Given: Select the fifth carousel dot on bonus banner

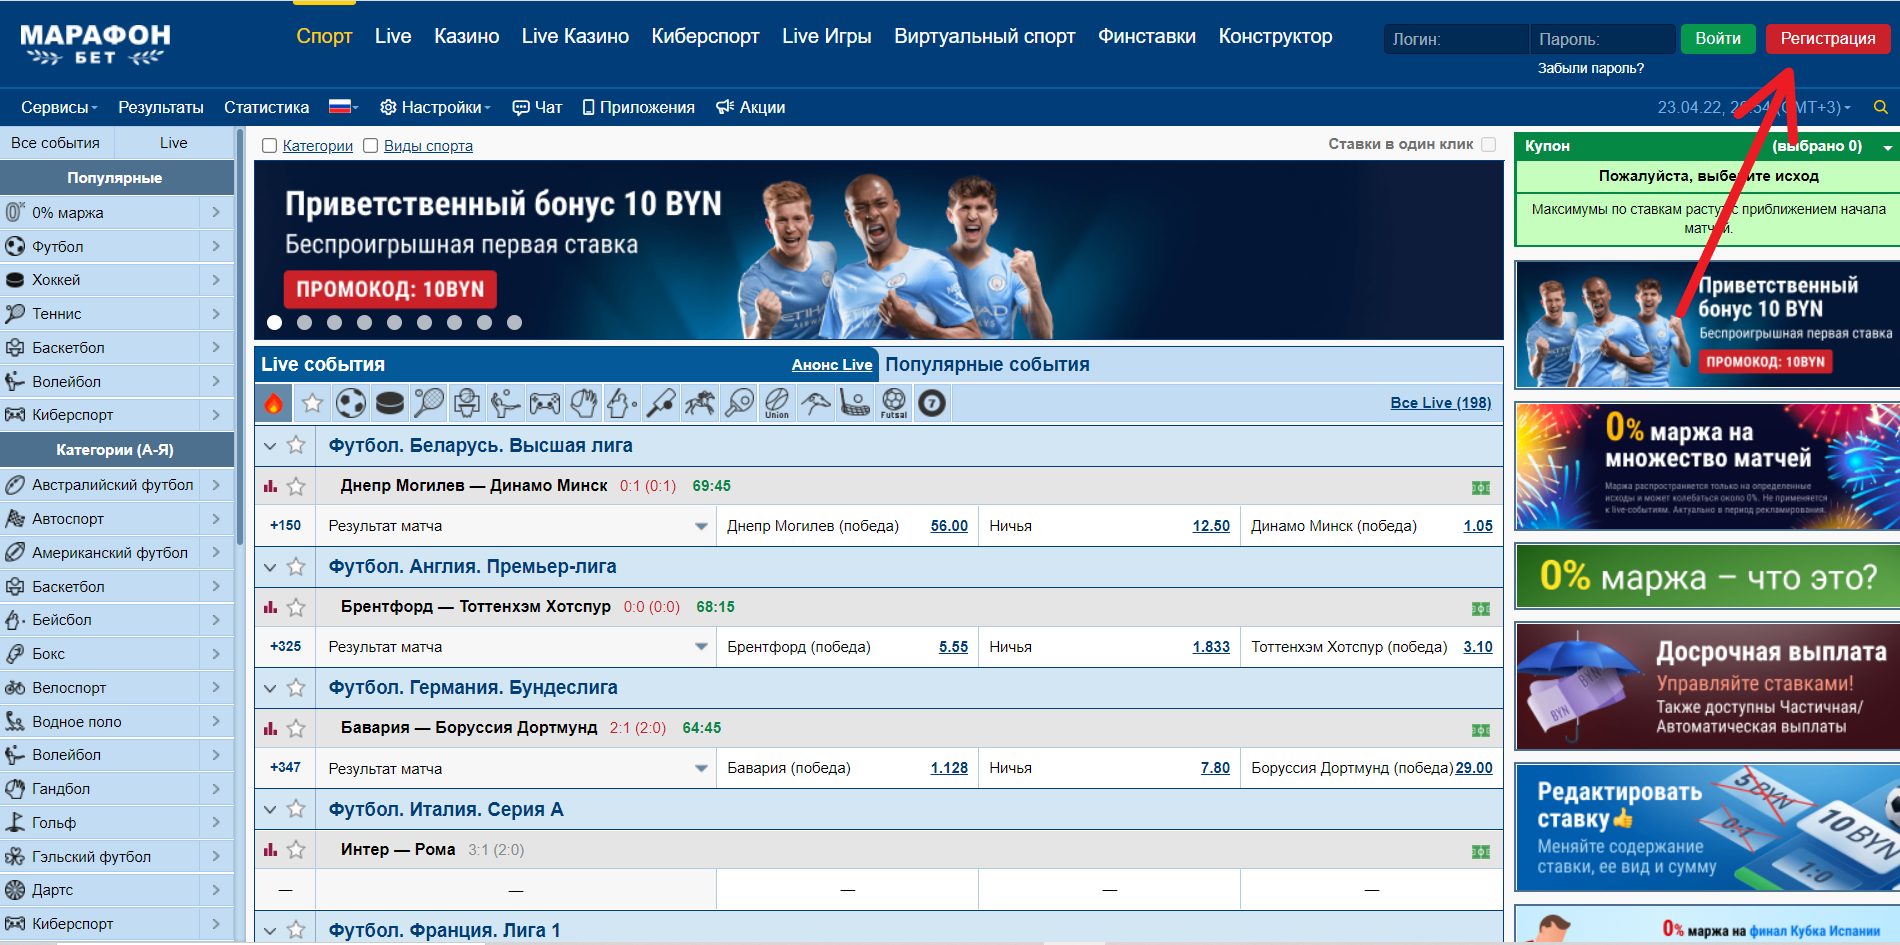Looking at the screenshot, I should (394, 322).
